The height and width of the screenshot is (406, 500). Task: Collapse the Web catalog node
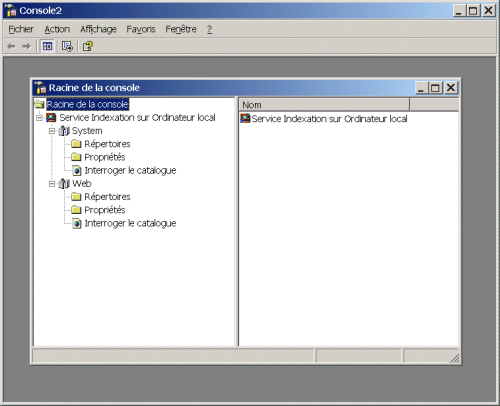[x=52, y=184]
